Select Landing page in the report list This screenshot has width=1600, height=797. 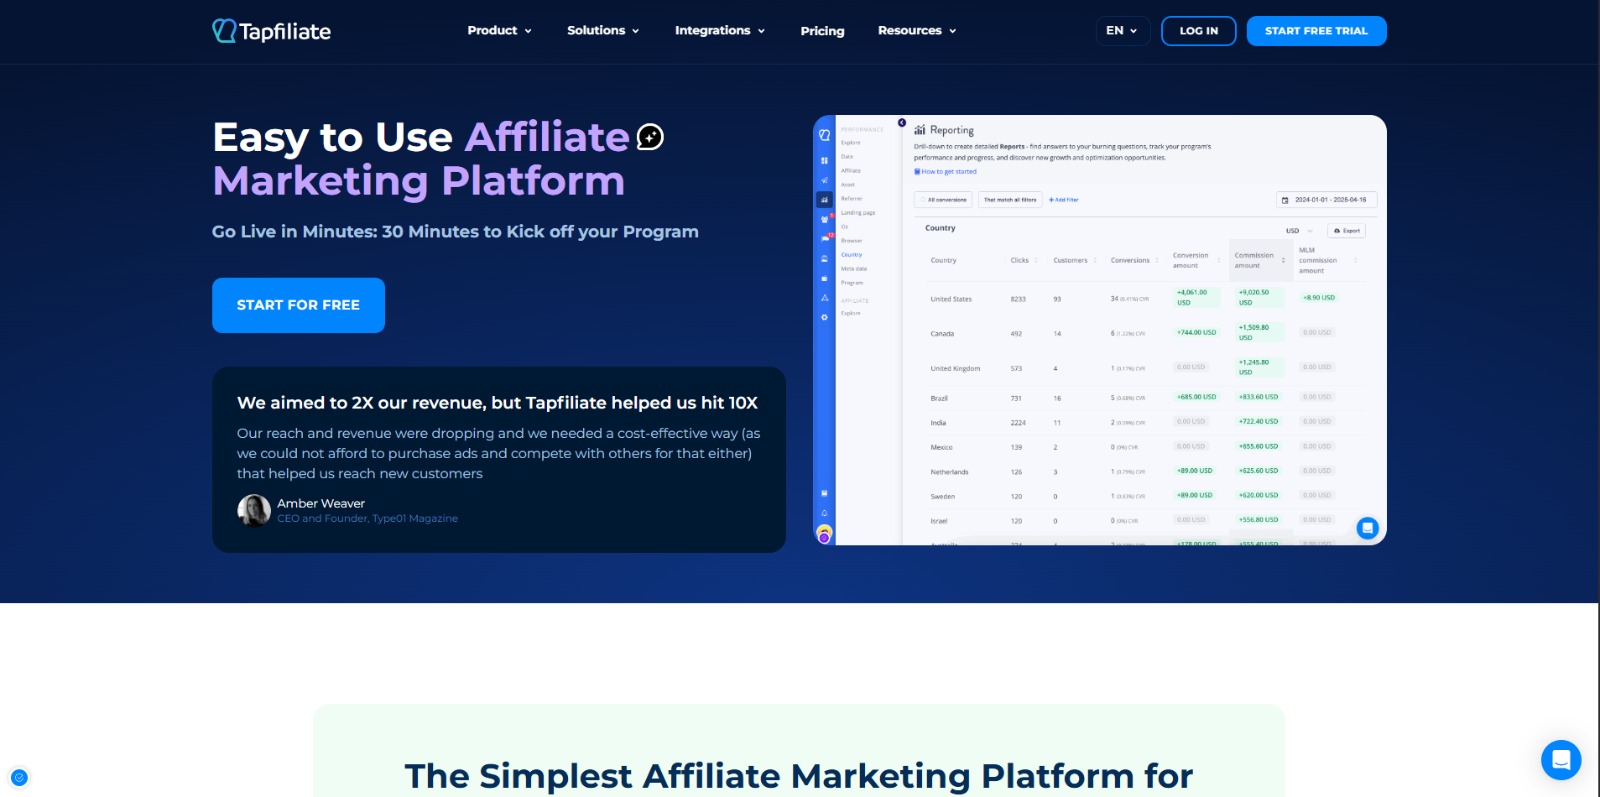858,213
